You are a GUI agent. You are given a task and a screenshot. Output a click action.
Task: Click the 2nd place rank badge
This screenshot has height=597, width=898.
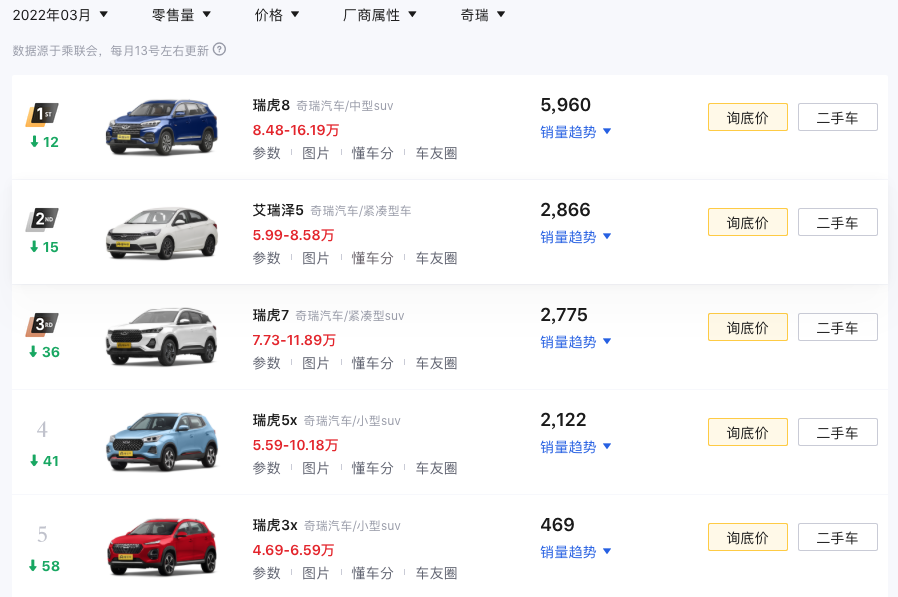42,219
